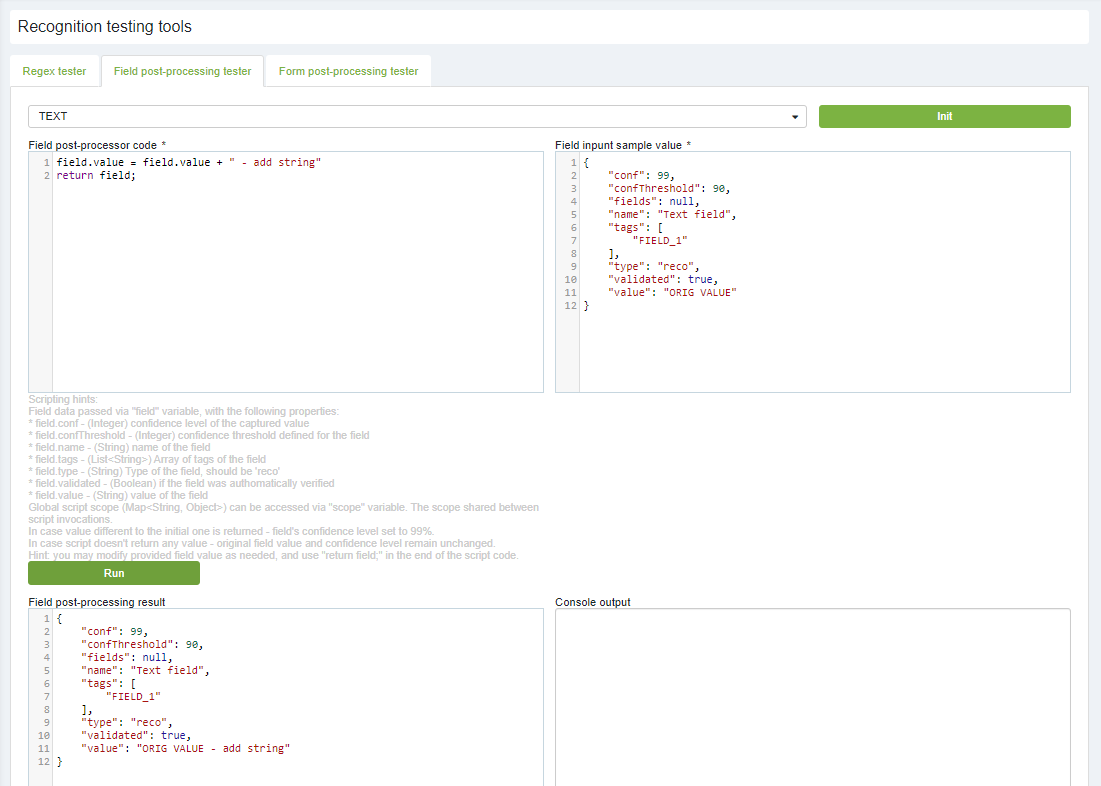Click inside the Console output area
The image size is (1101, 786).
[812, 697]
